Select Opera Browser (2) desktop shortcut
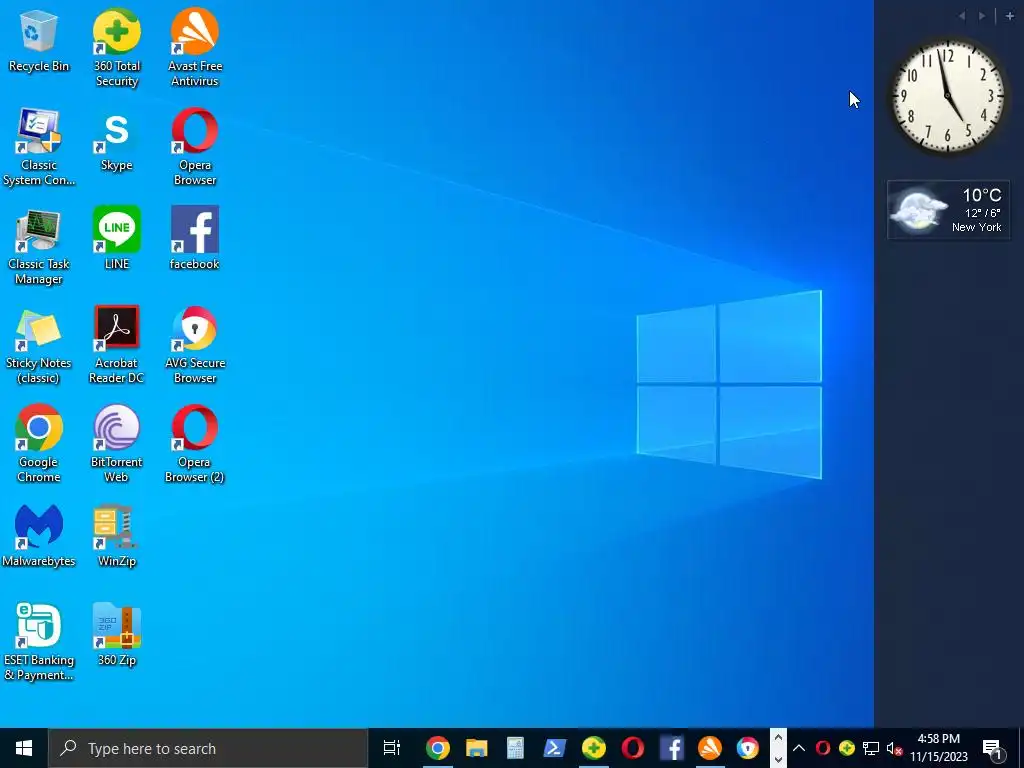This screenshot has height=768, width=1024. 195,444
